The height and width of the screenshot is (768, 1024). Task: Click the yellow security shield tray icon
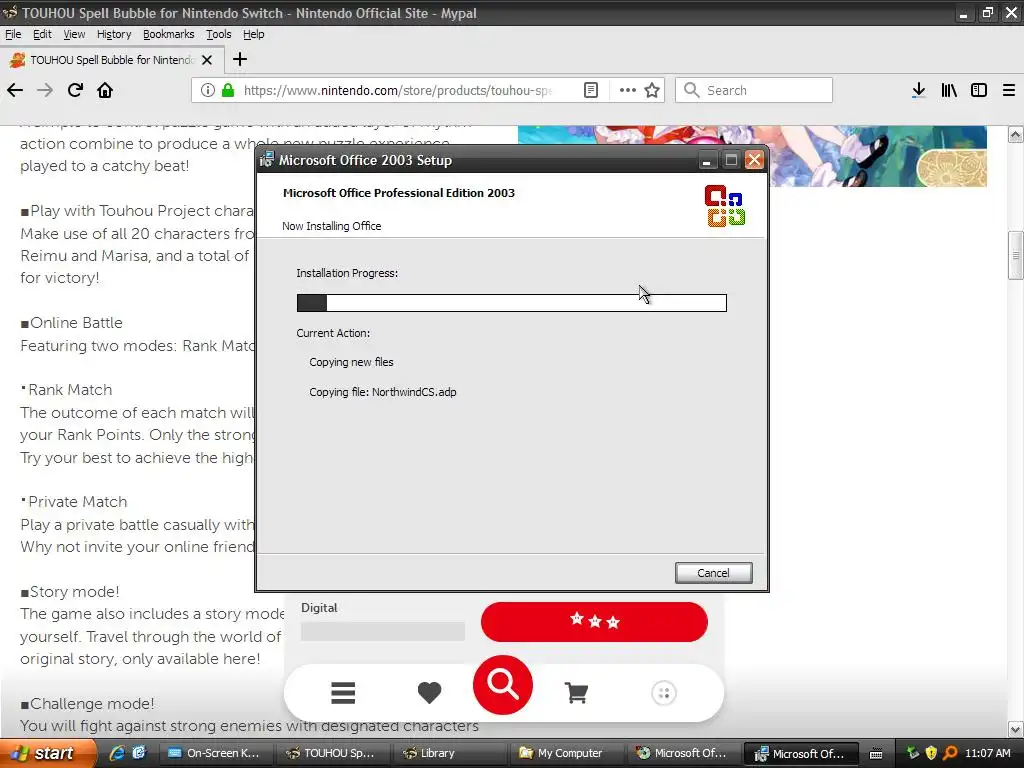point(931,753)
